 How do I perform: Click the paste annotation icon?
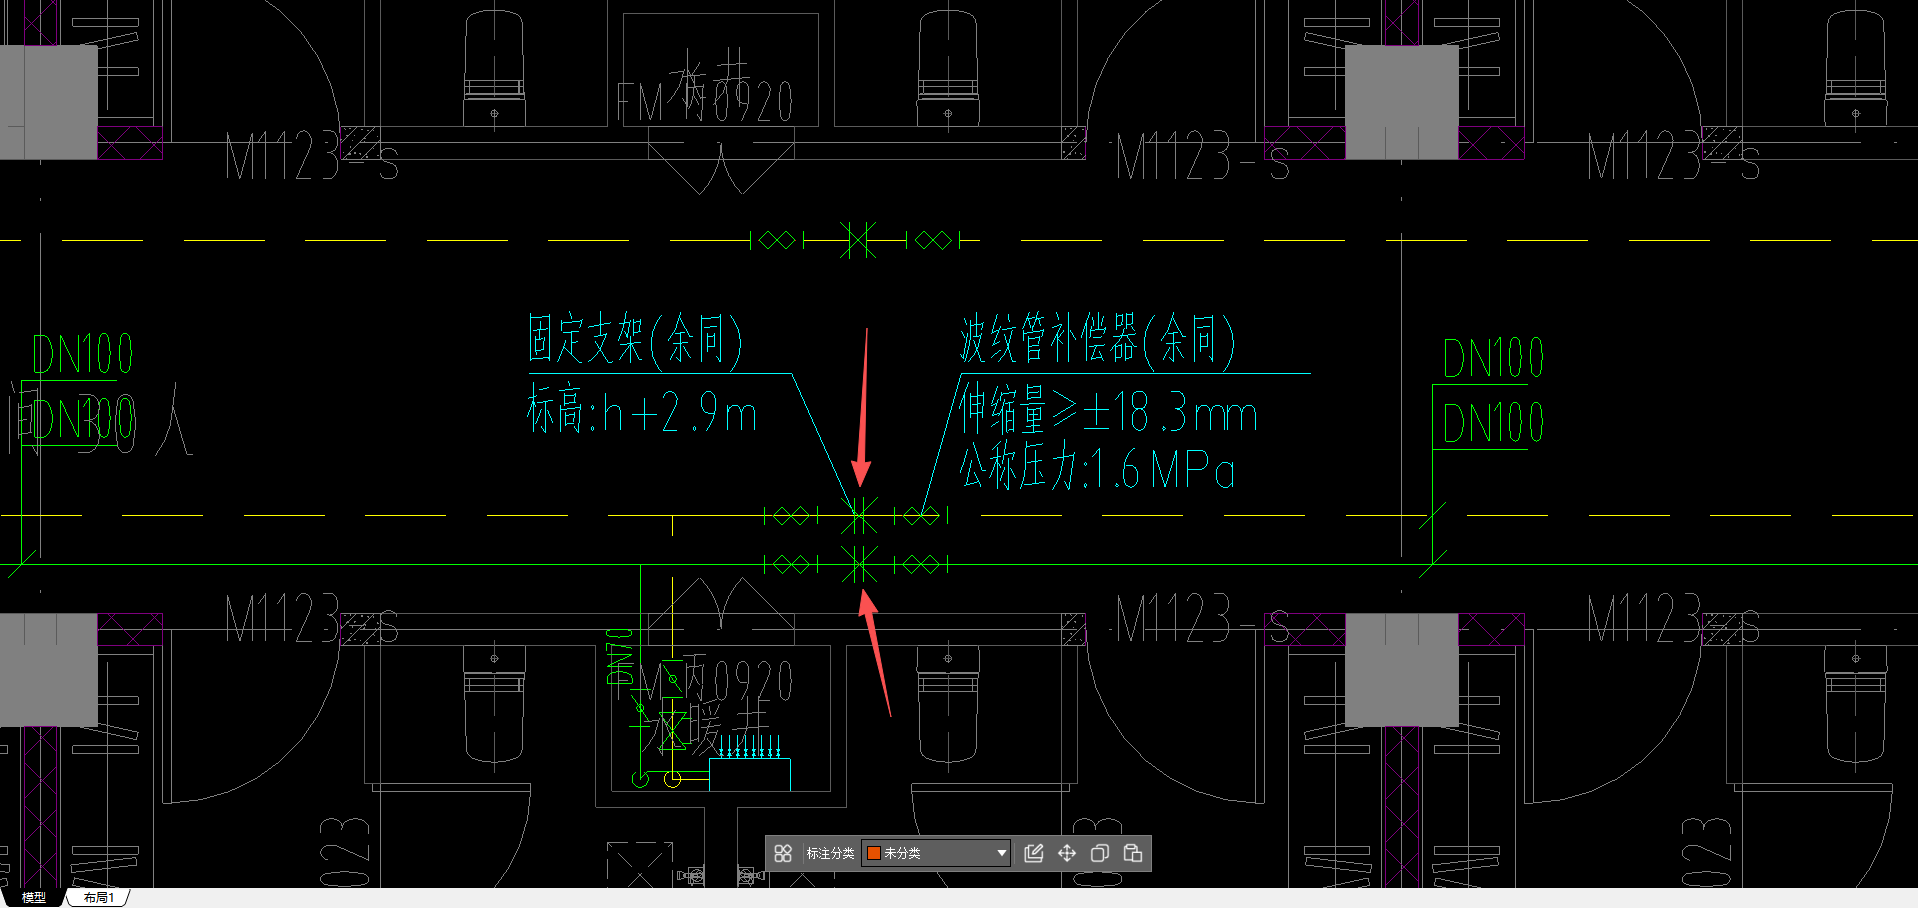pos(1132,853)
